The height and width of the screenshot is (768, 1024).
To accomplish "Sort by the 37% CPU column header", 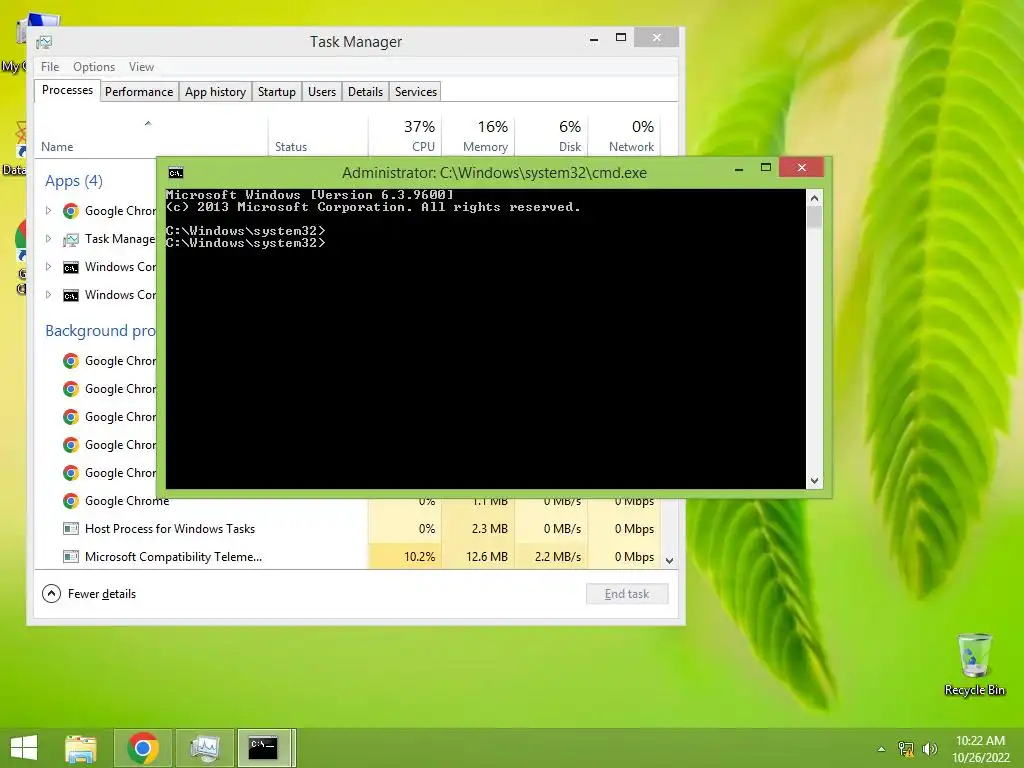I will point(405,136).
